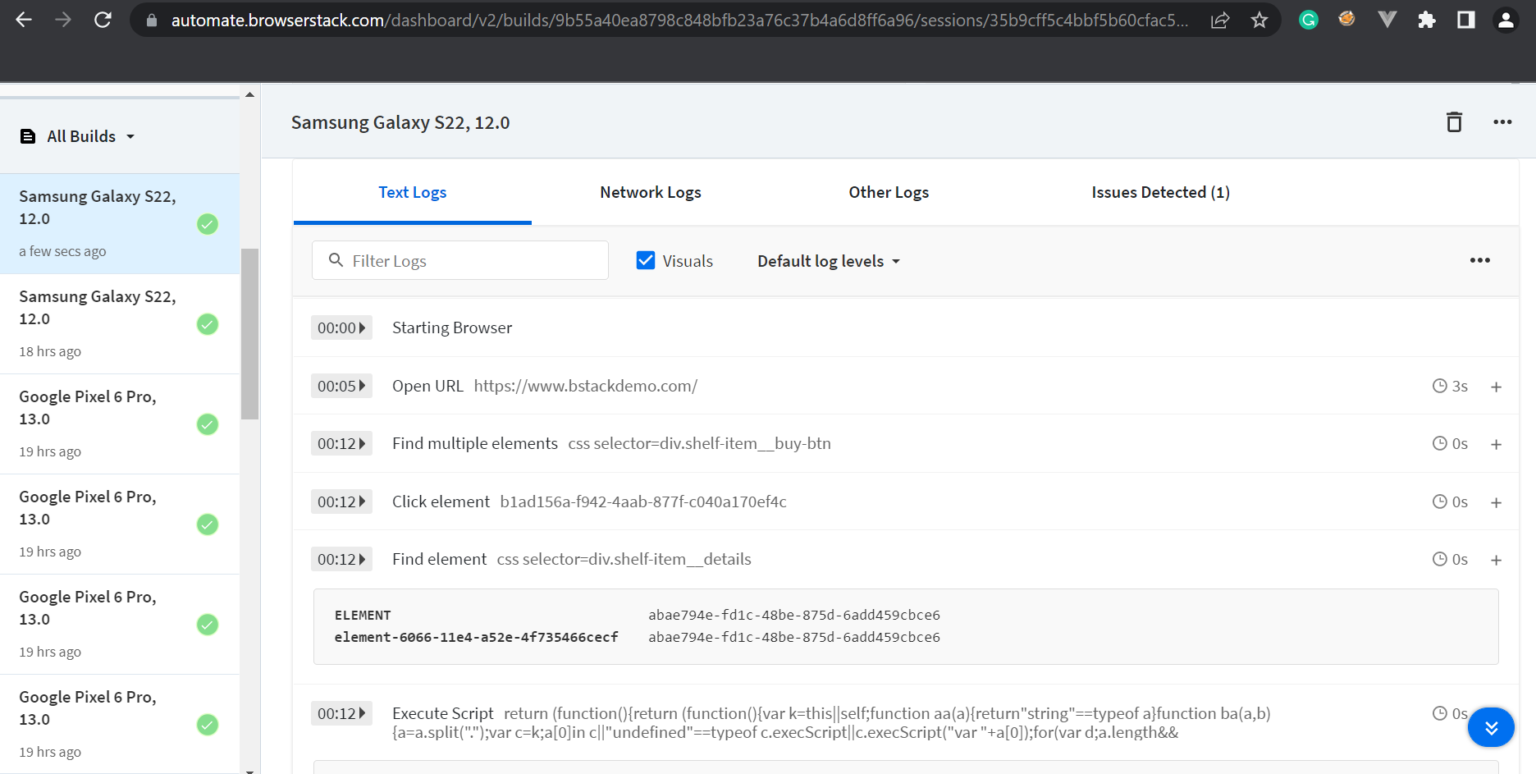Uncheck the Visuals checkbox
Screen dimensions: 1536x774
[646, 259]
